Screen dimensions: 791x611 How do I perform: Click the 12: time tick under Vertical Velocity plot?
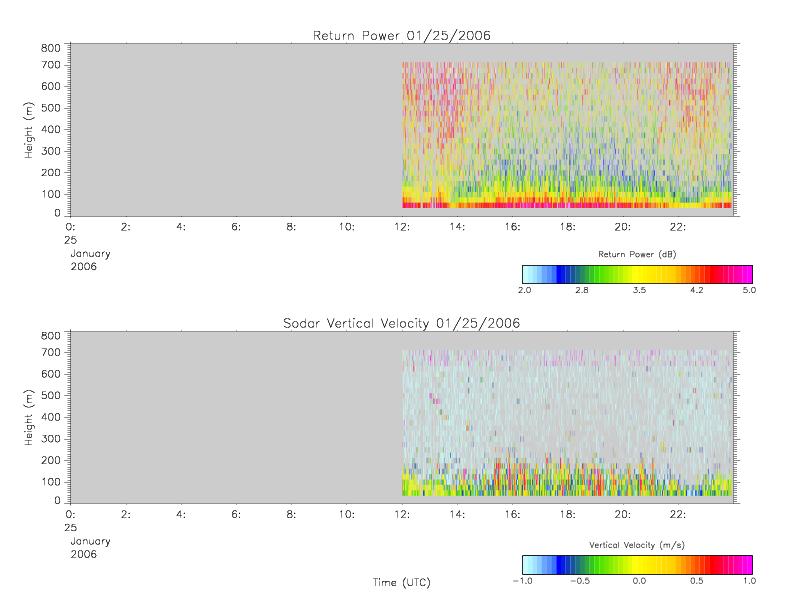402,515
